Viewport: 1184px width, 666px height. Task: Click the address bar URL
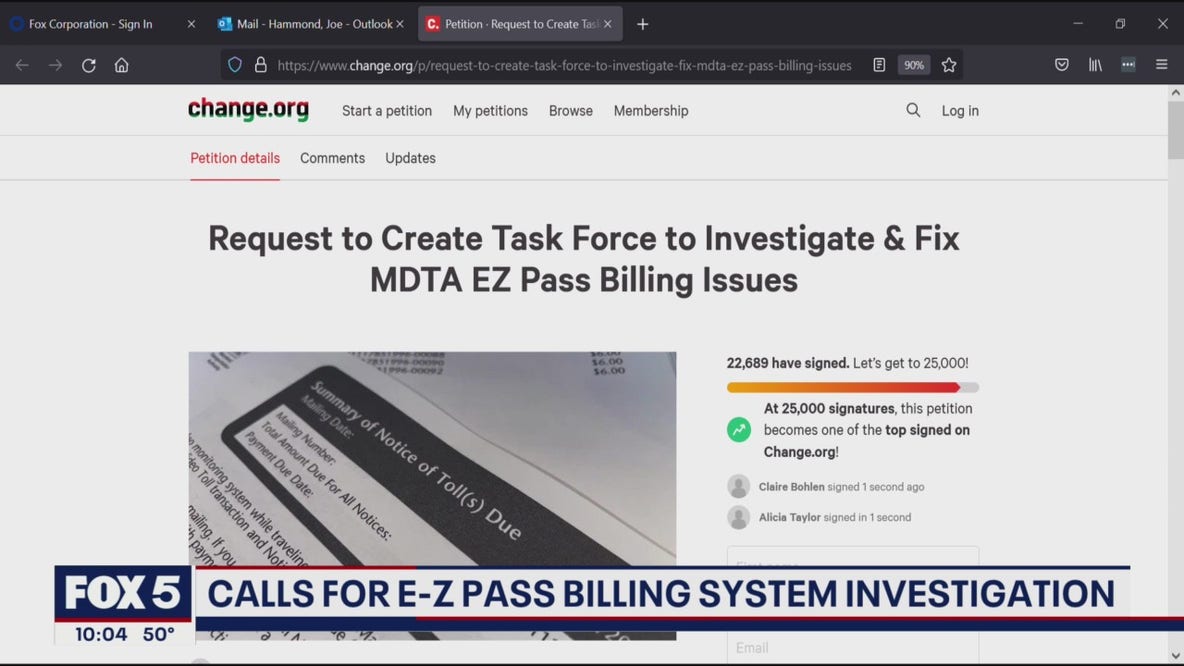tap(564, 66)
